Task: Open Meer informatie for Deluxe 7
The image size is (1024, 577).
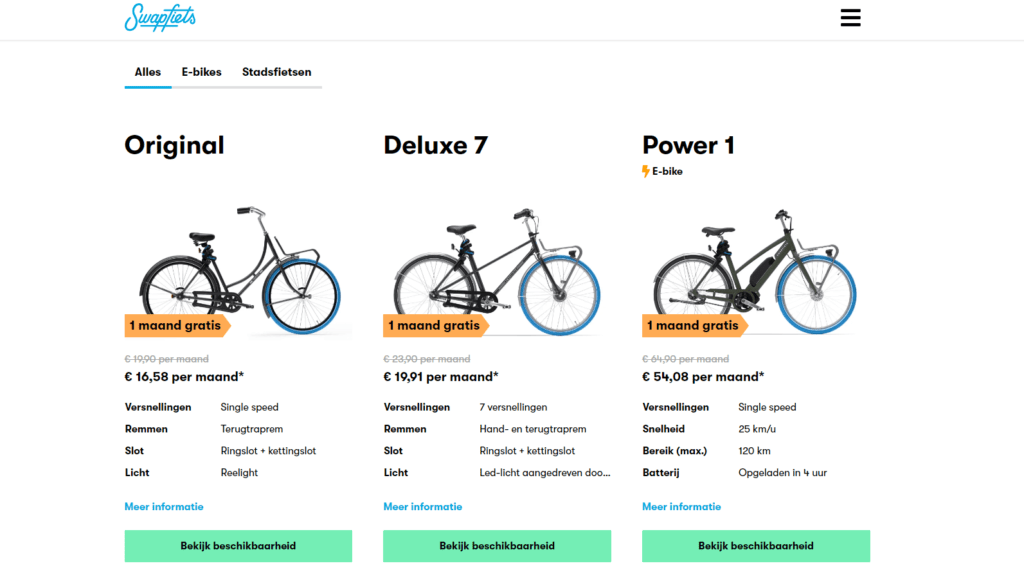Action: point(423,507)
